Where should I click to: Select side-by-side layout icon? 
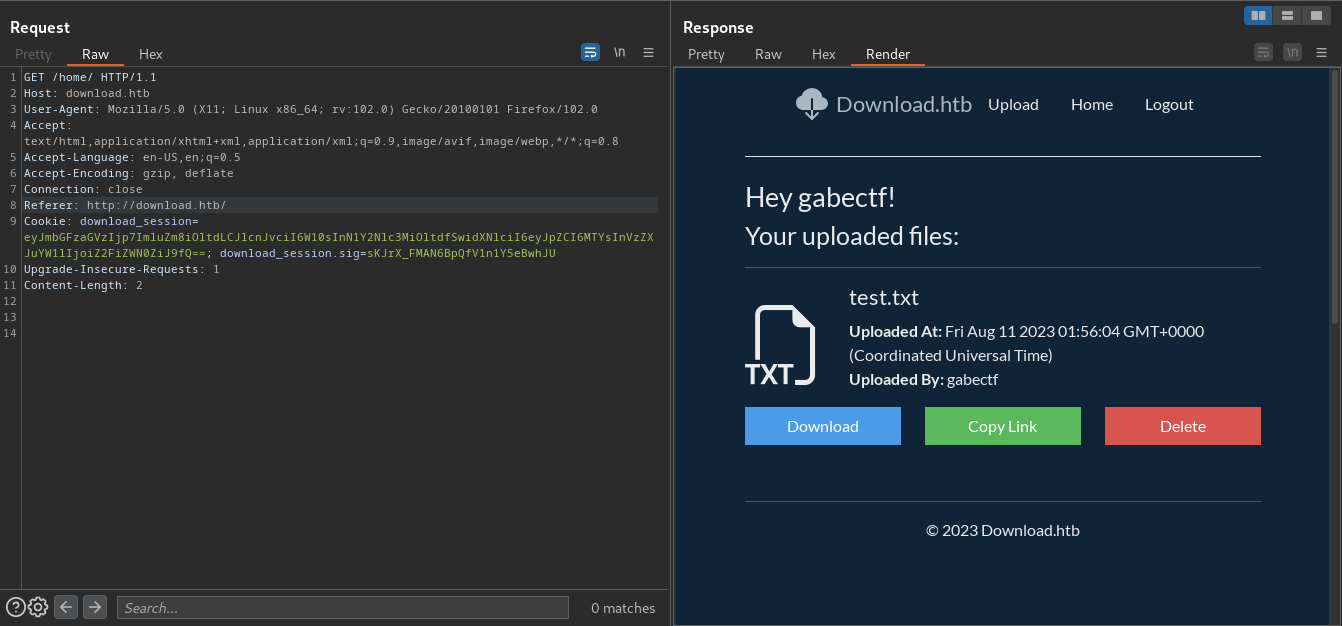(1258, 15)
